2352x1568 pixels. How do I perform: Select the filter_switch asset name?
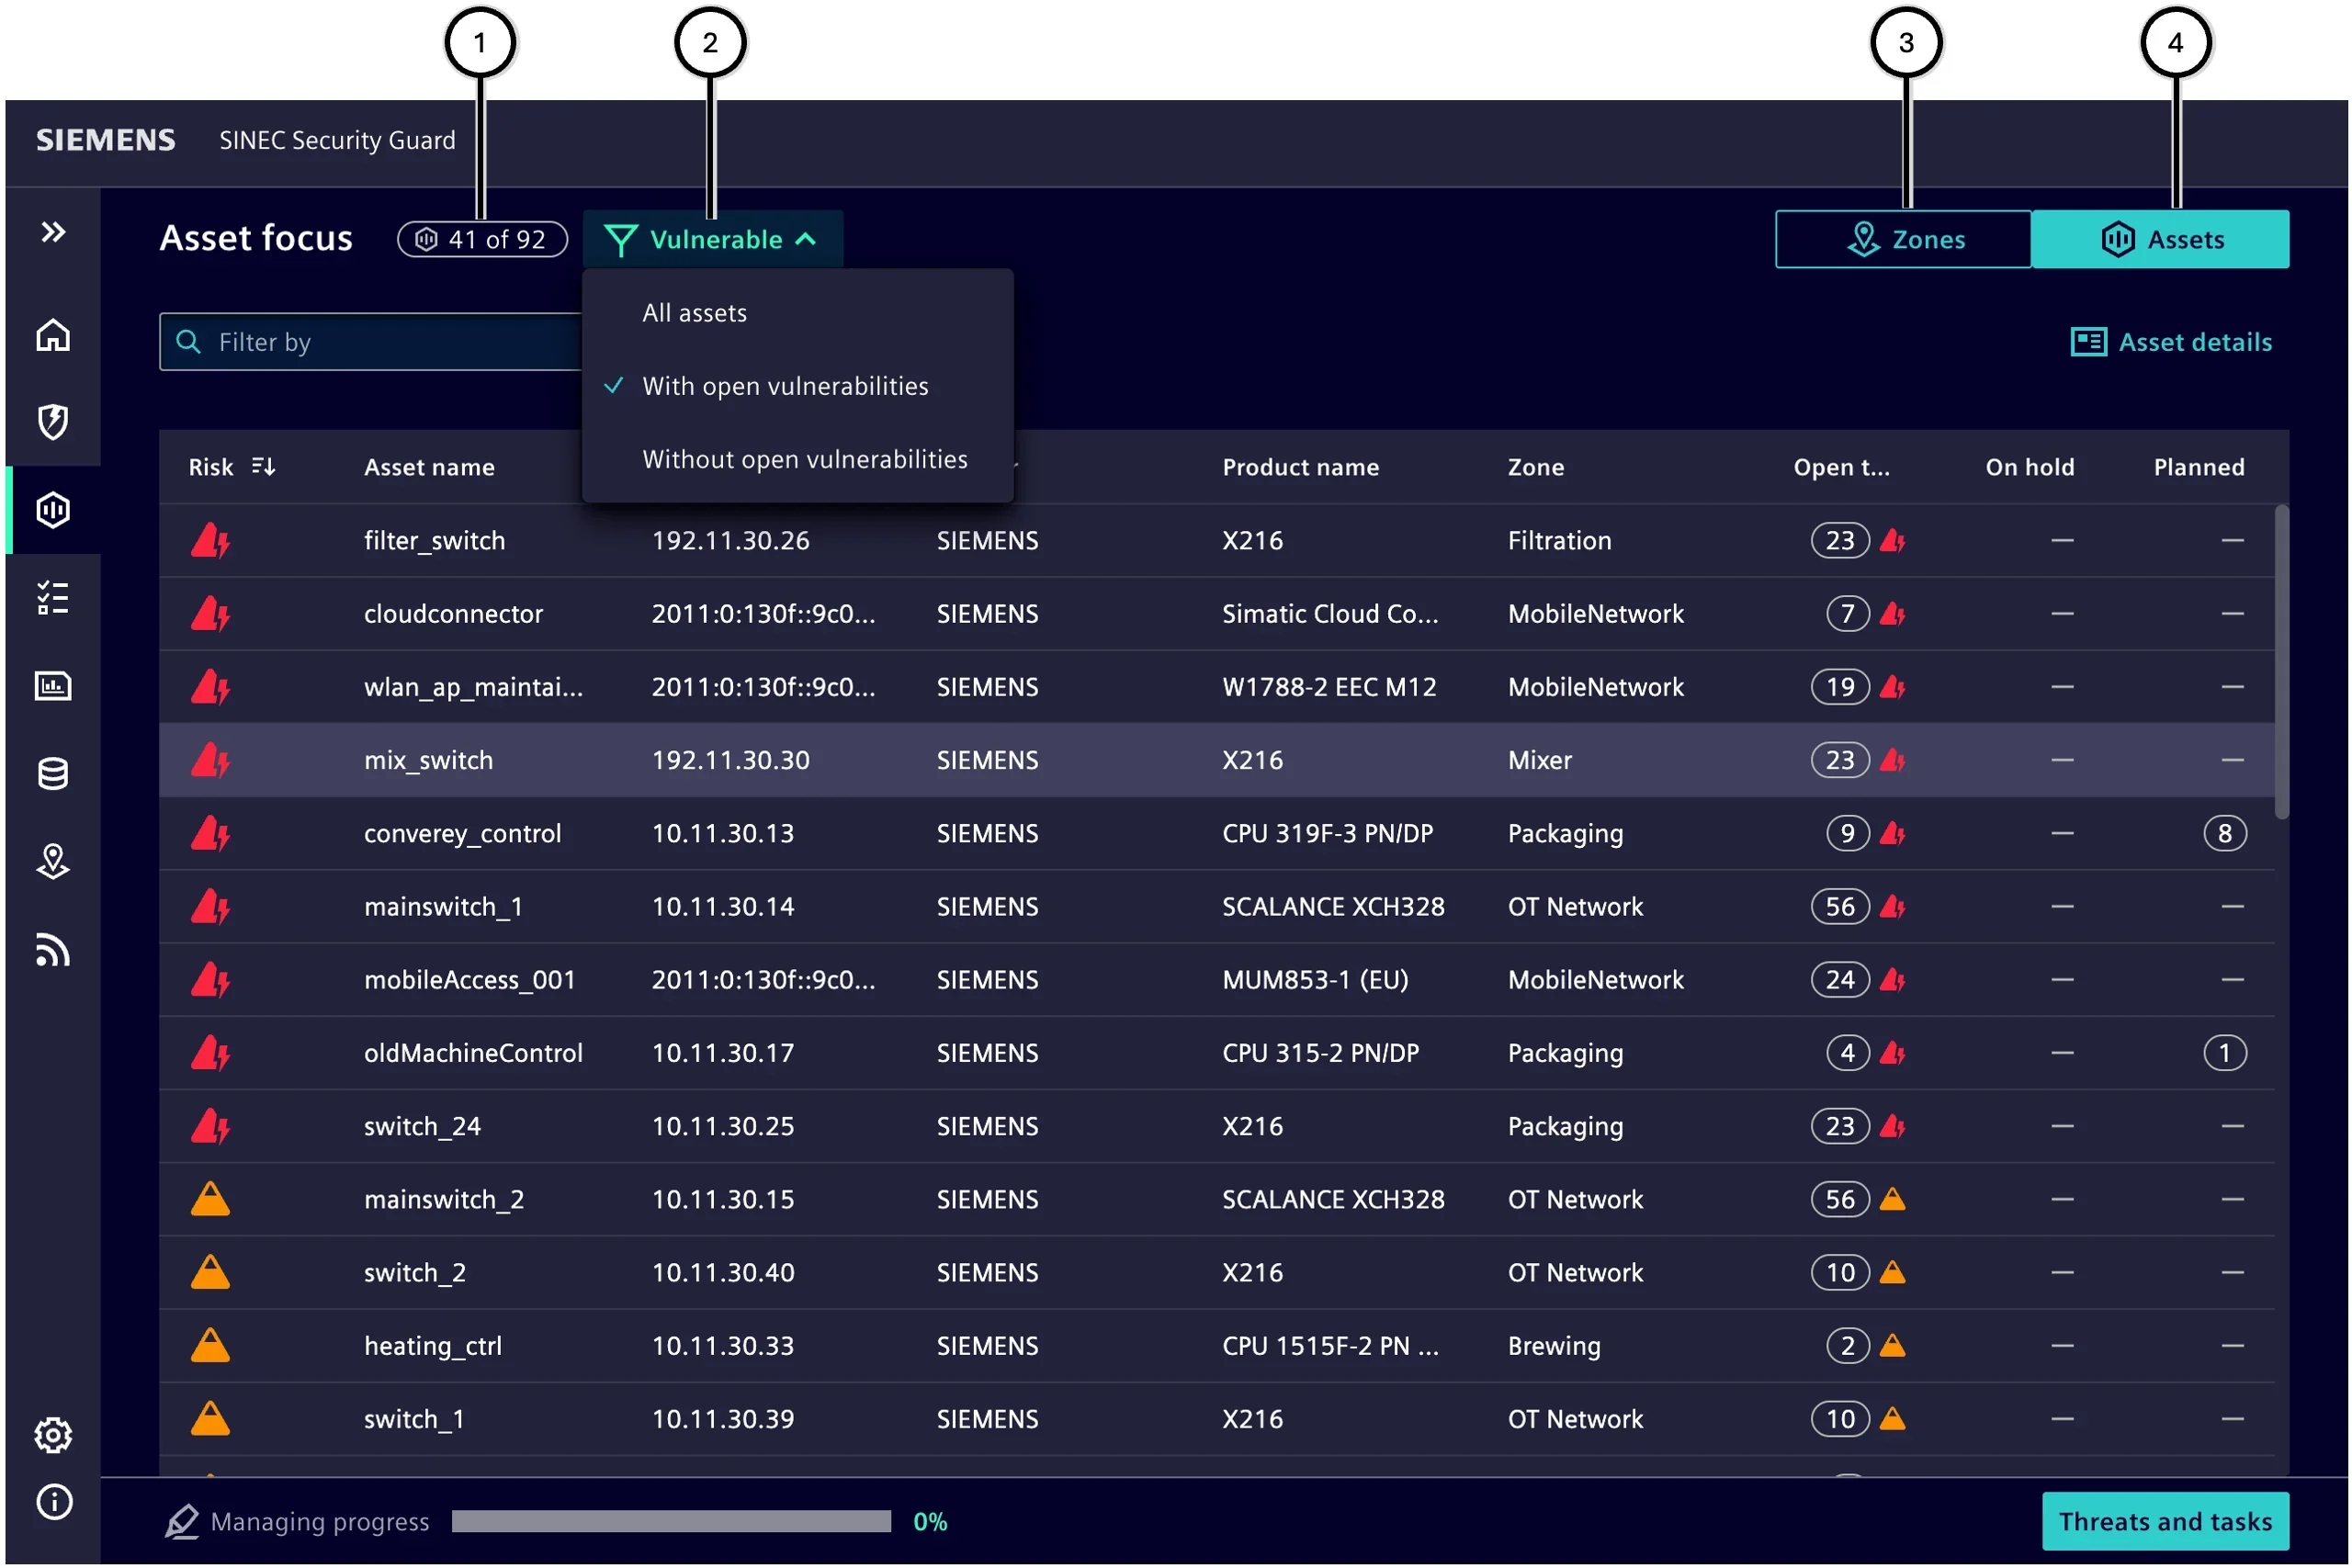pyautogui.click(x=434, y=541)
